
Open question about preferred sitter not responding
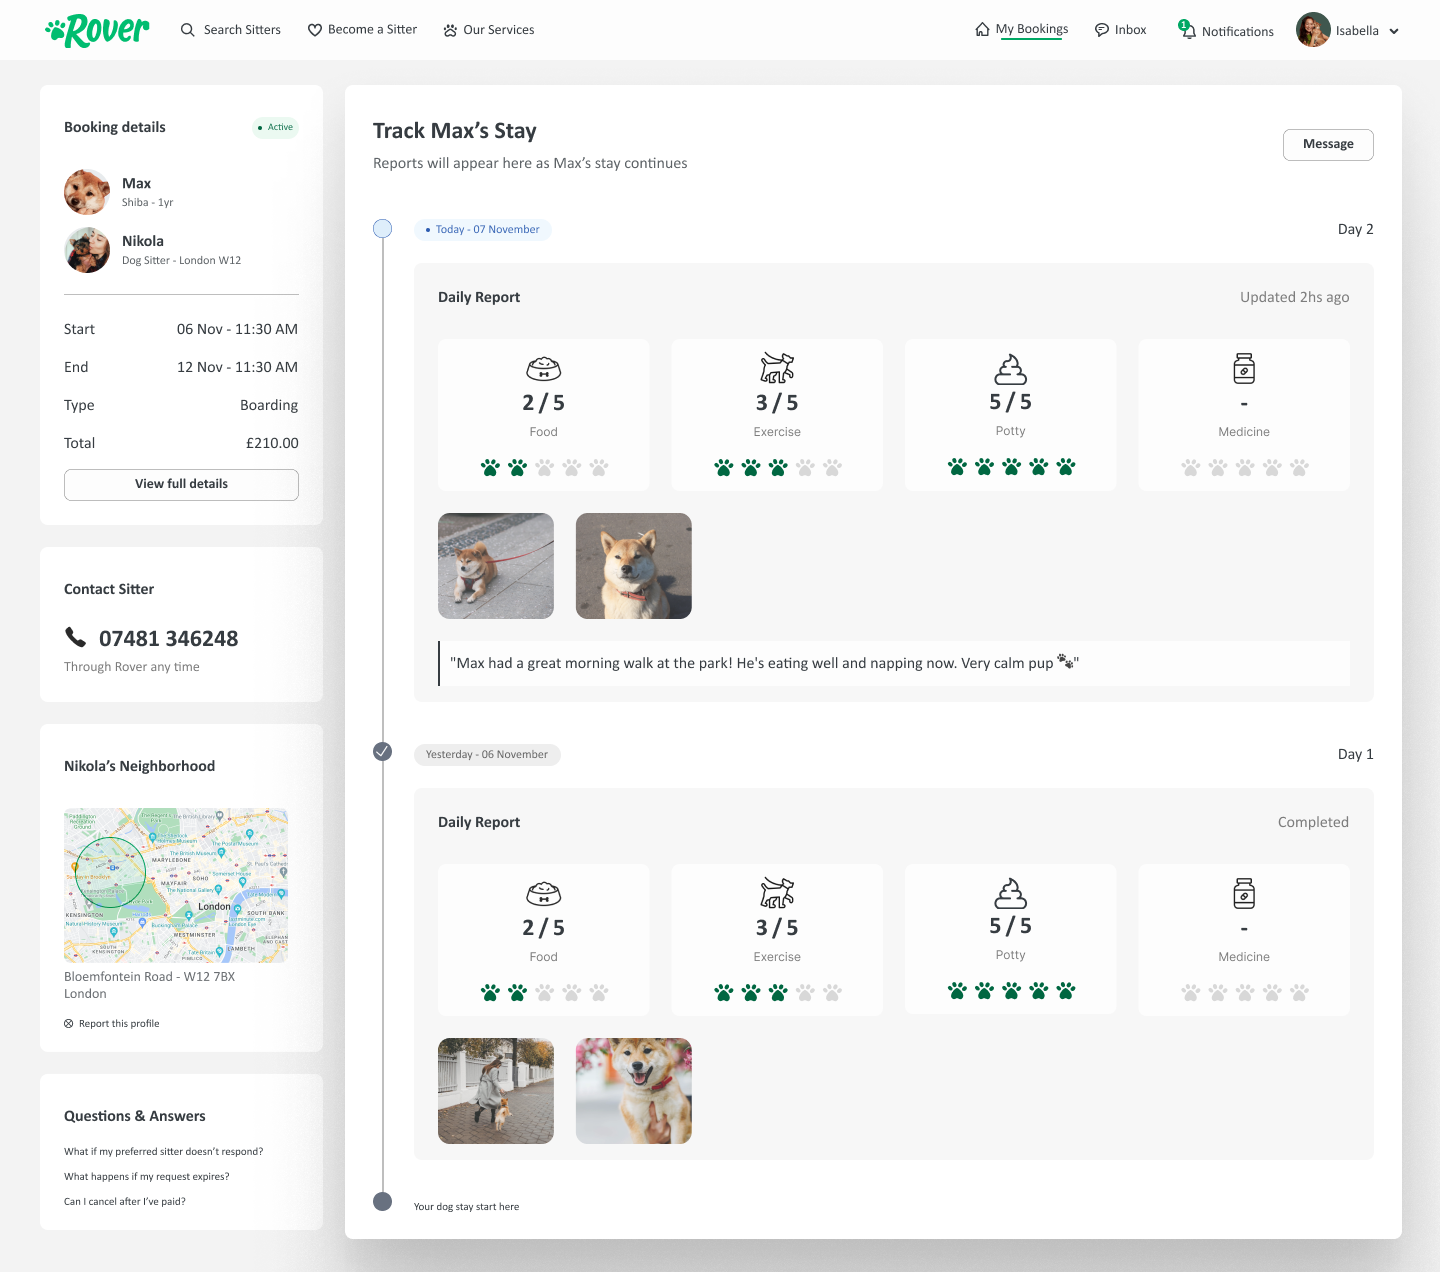pyautogui.click(x=164, y=1151)
